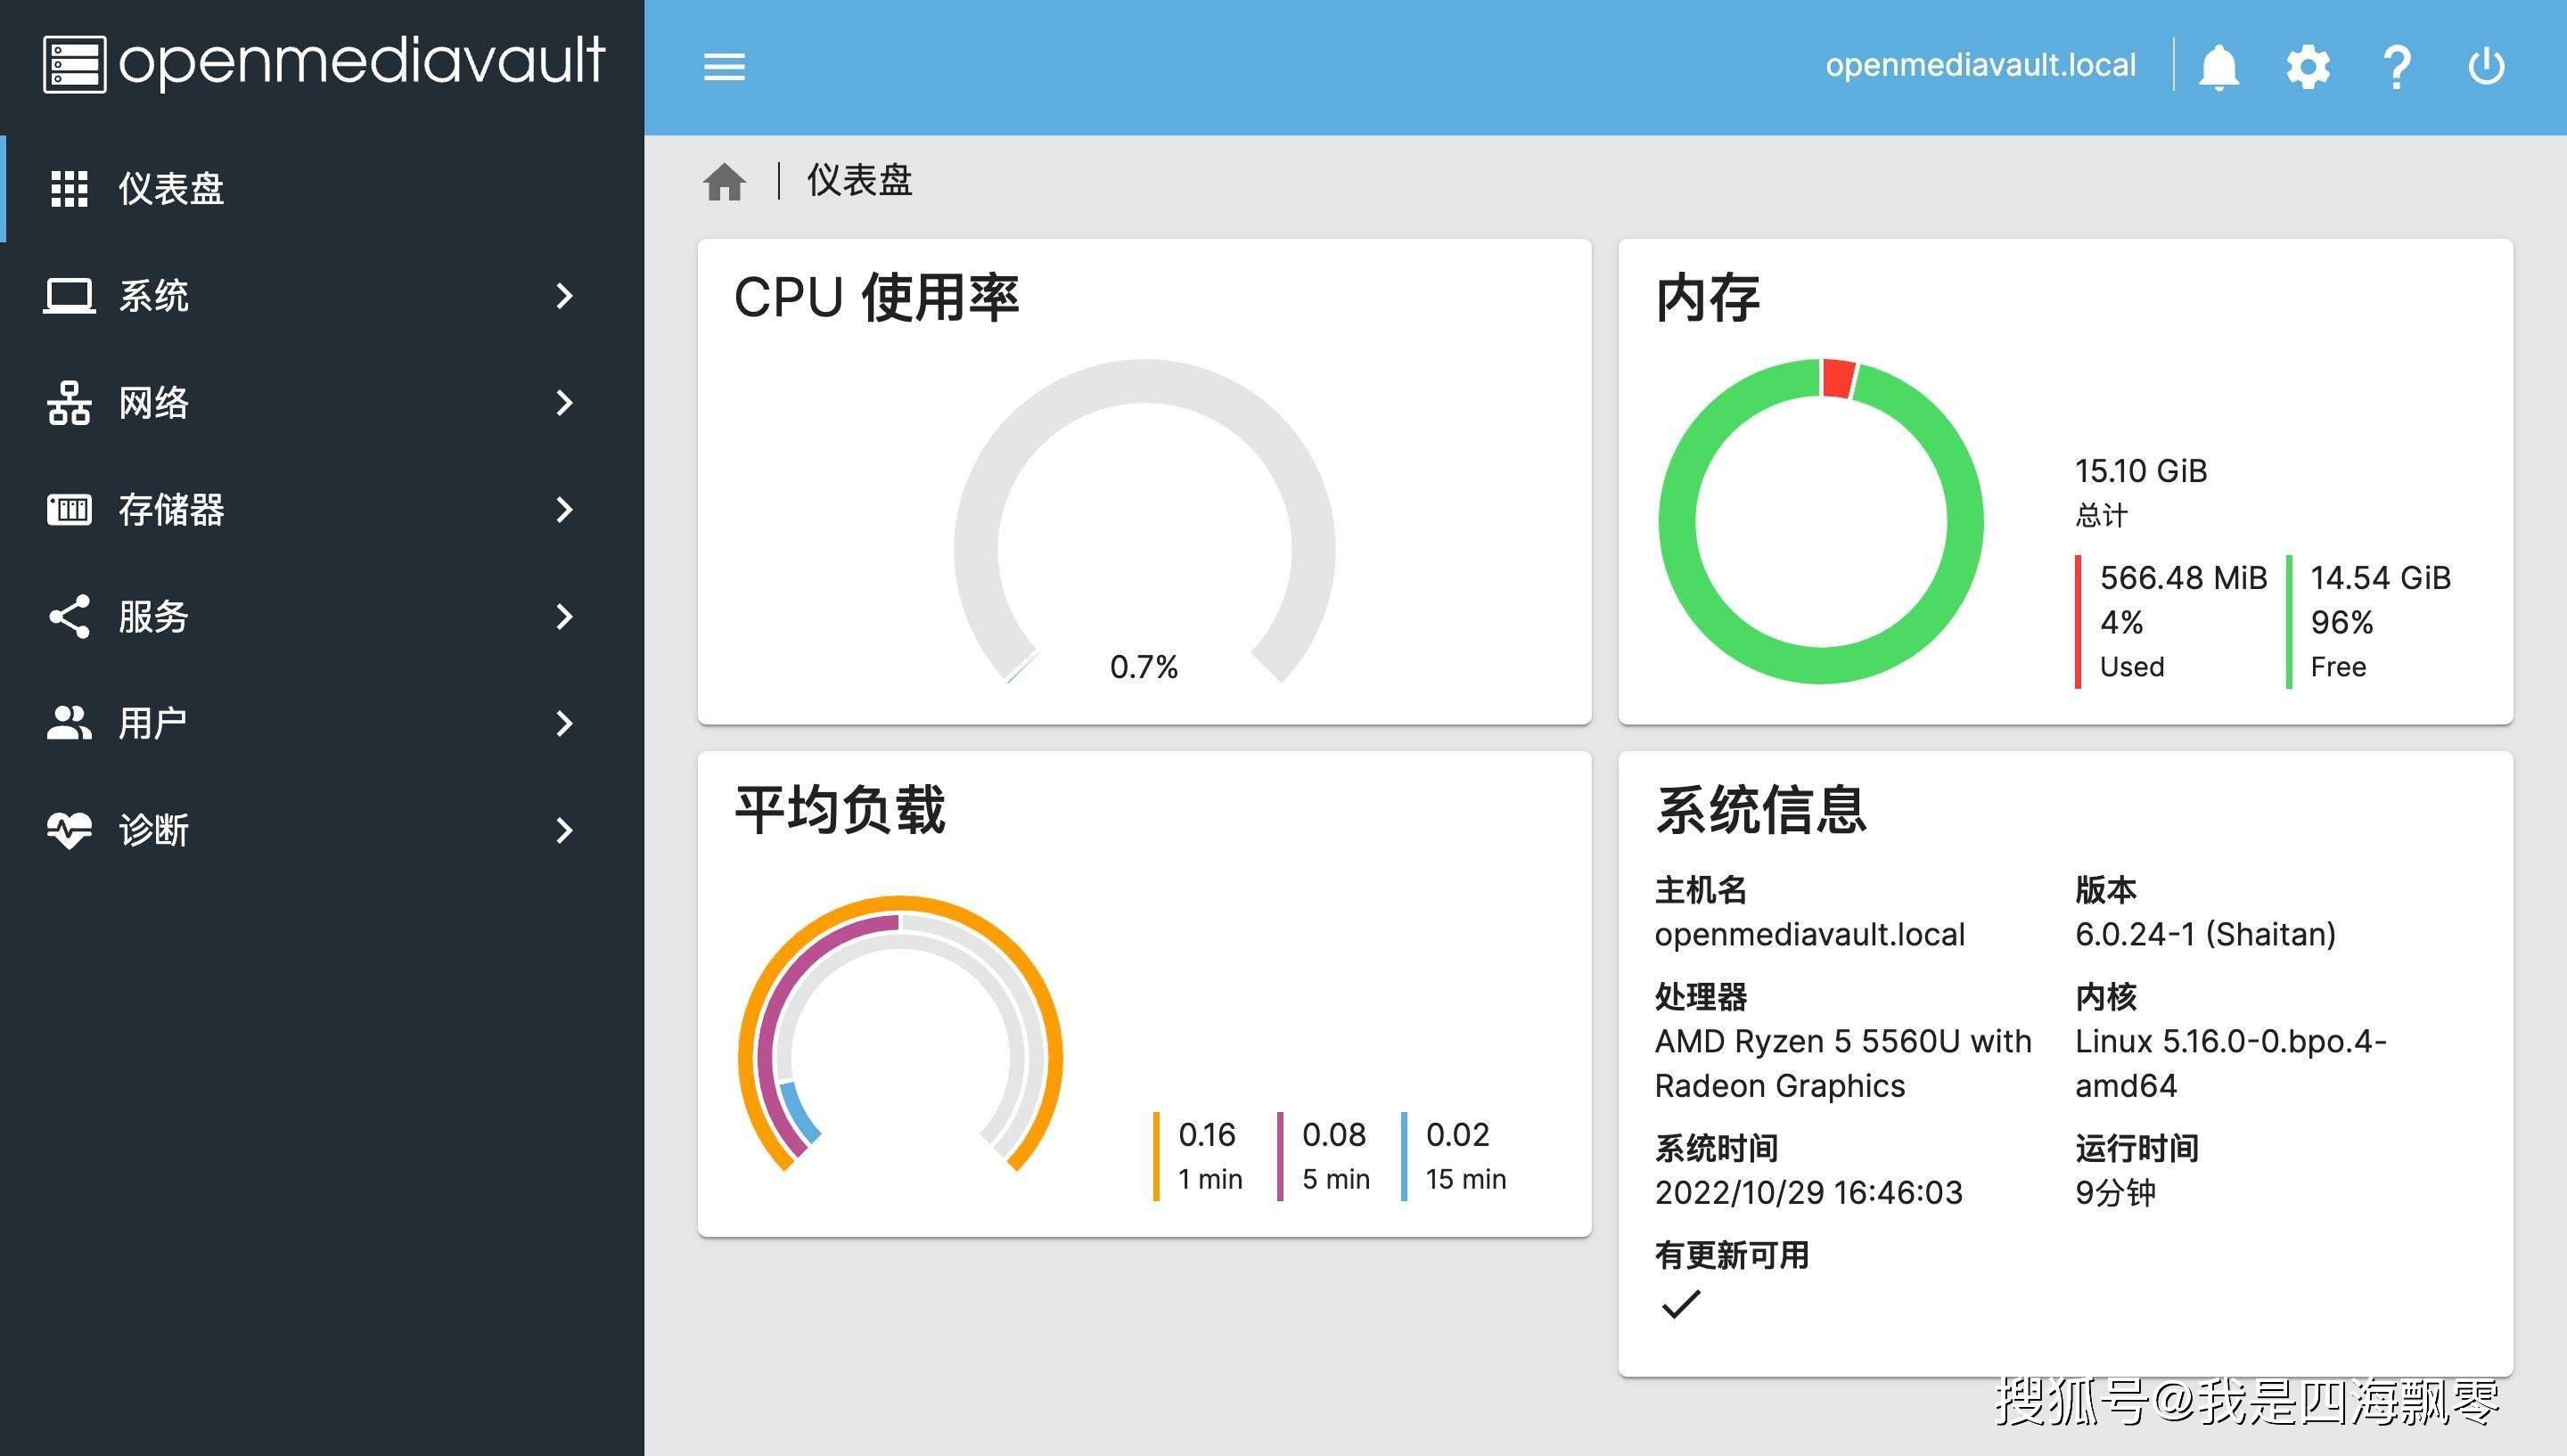Viewport: 2567px width, 1456px height.
Task: Click the CPU usage gauge
Action: (x=1144, y=522)
